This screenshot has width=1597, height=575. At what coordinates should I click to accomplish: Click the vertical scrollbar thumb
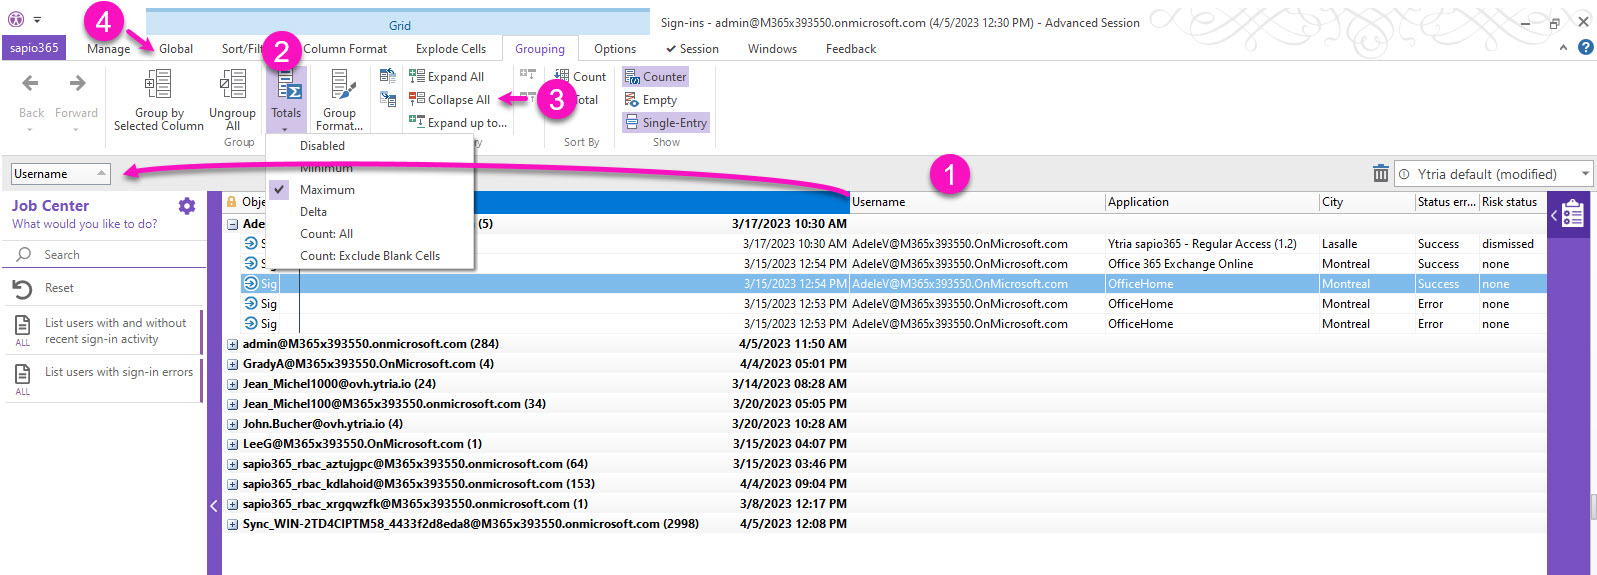[1593, 506]
